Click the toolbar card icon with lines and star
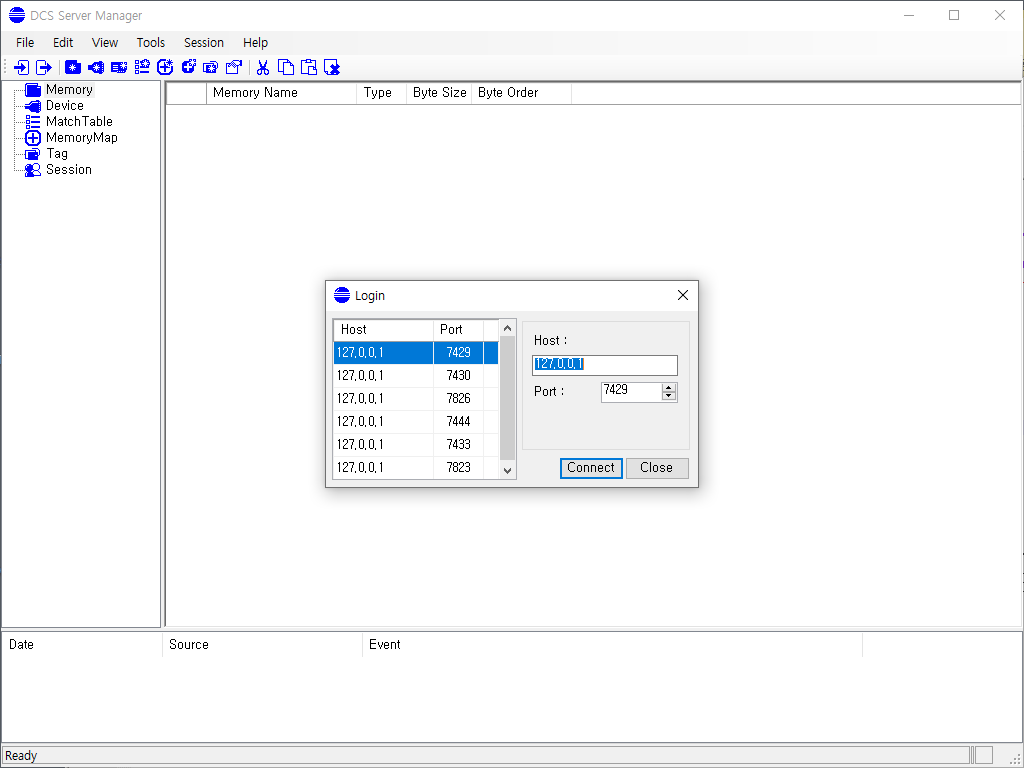The height and width of the screenshot is (768, 1024). (x=119, y=67)
